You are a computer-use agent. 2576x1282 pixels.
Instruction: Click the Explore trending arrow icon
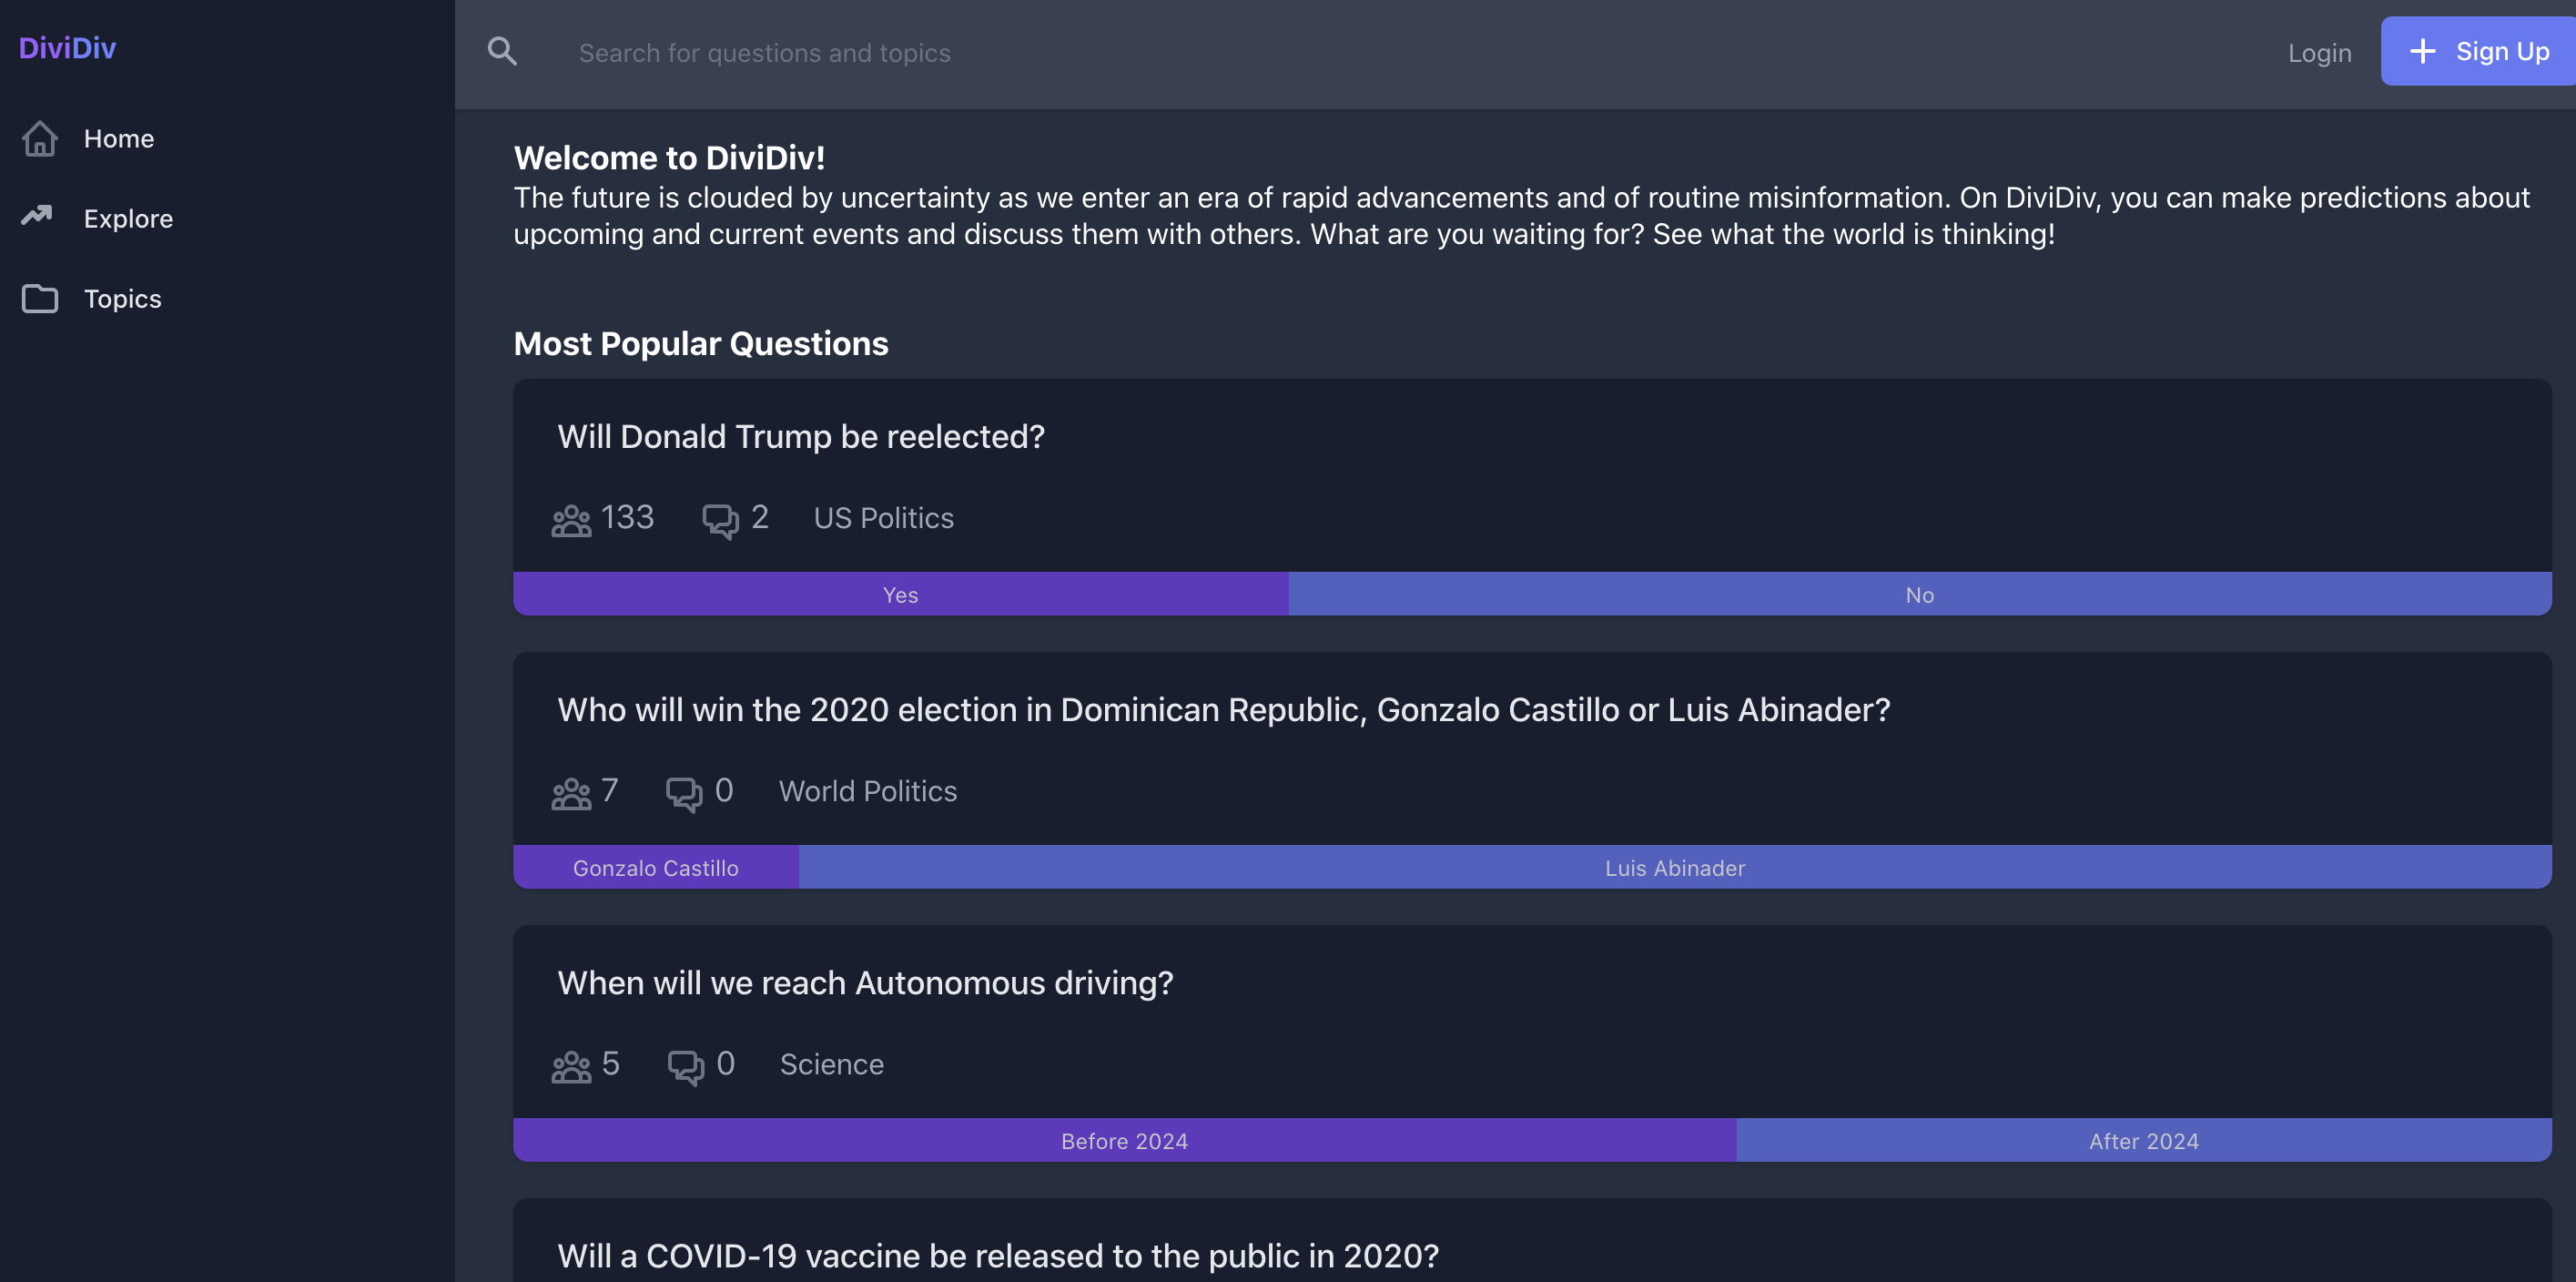(38, 216)
